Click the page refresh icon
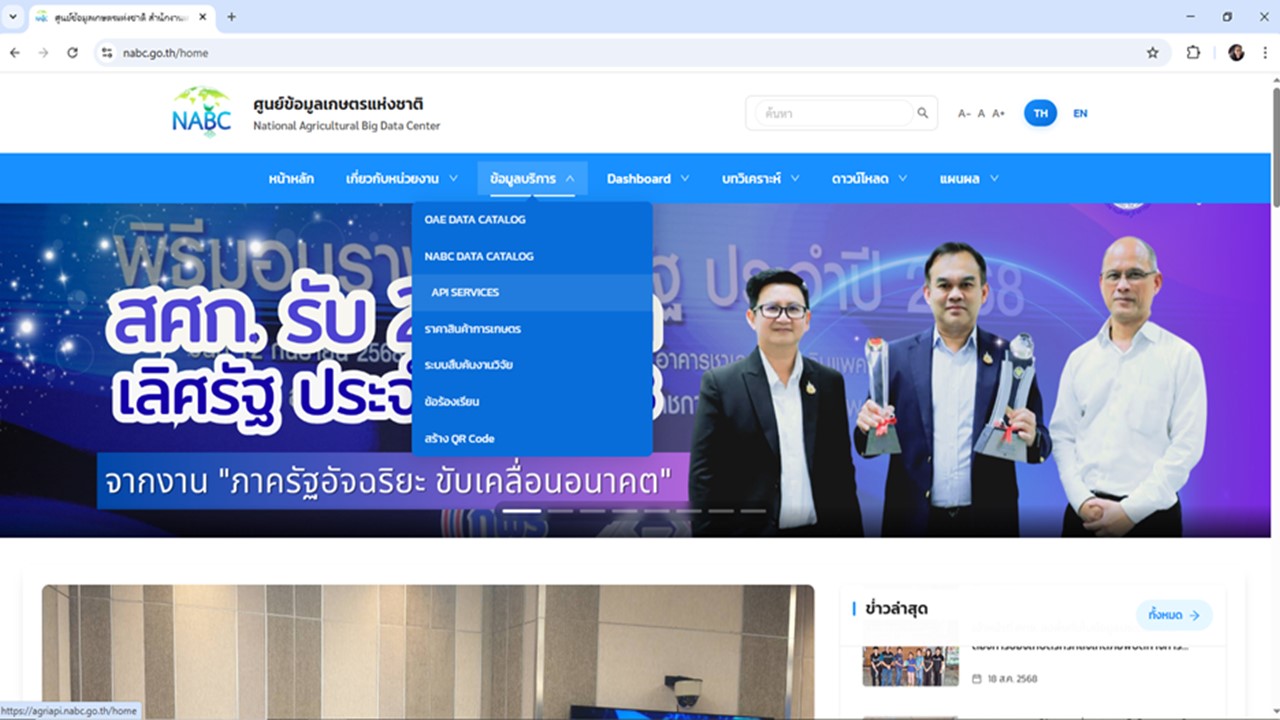Image resolution: width=1280 pixels, height=720 pixels. pos(71,52)
